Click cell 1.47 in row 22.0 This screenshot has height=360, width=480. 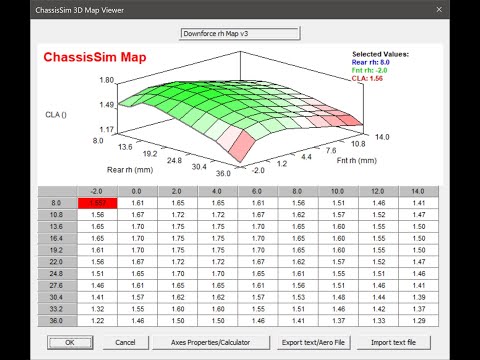419,262
